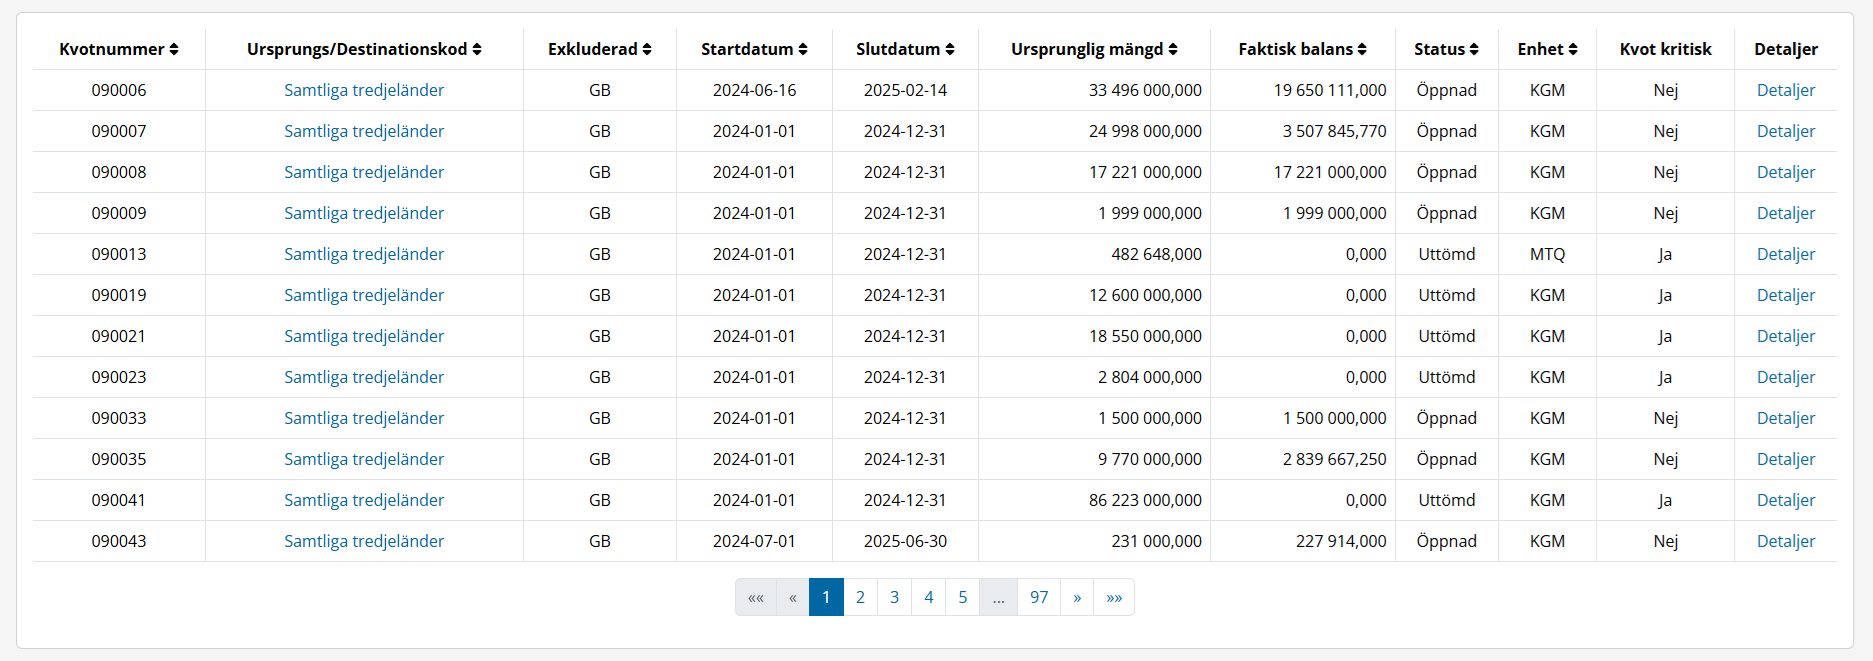Screen dimensions: 1873x661
Task: Sort by Faktisk balans column
Action: (1362, 49)
